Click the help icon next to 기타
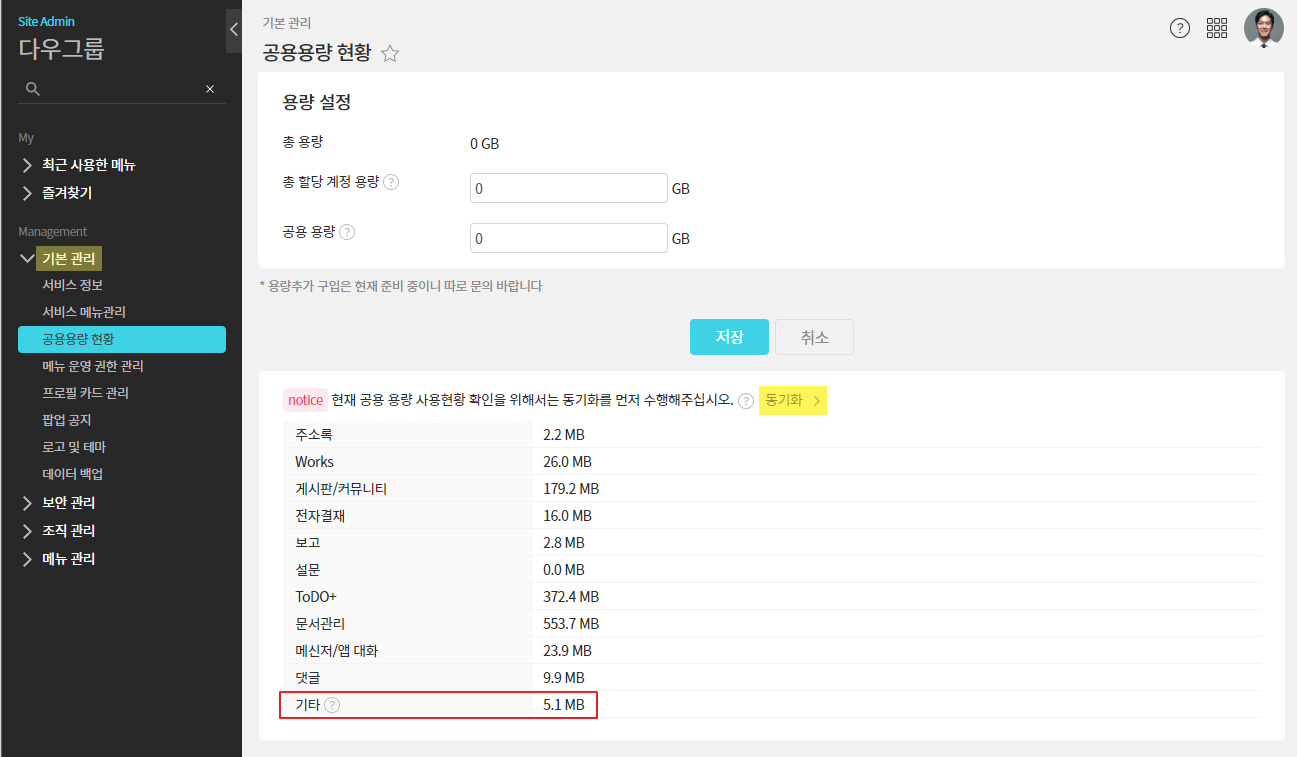Viewport: 1297px width, 757px height. coord(332,705)
